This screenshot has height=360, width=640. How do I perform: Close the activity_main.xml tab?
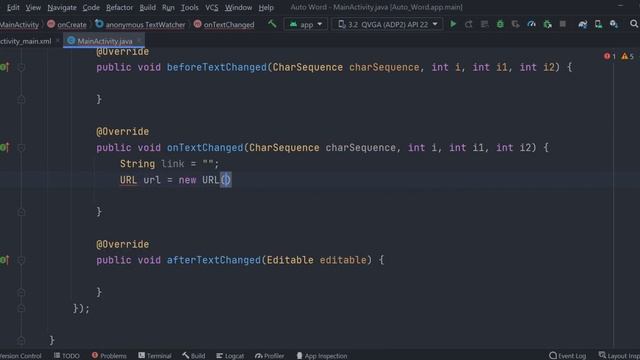[58, 40]
